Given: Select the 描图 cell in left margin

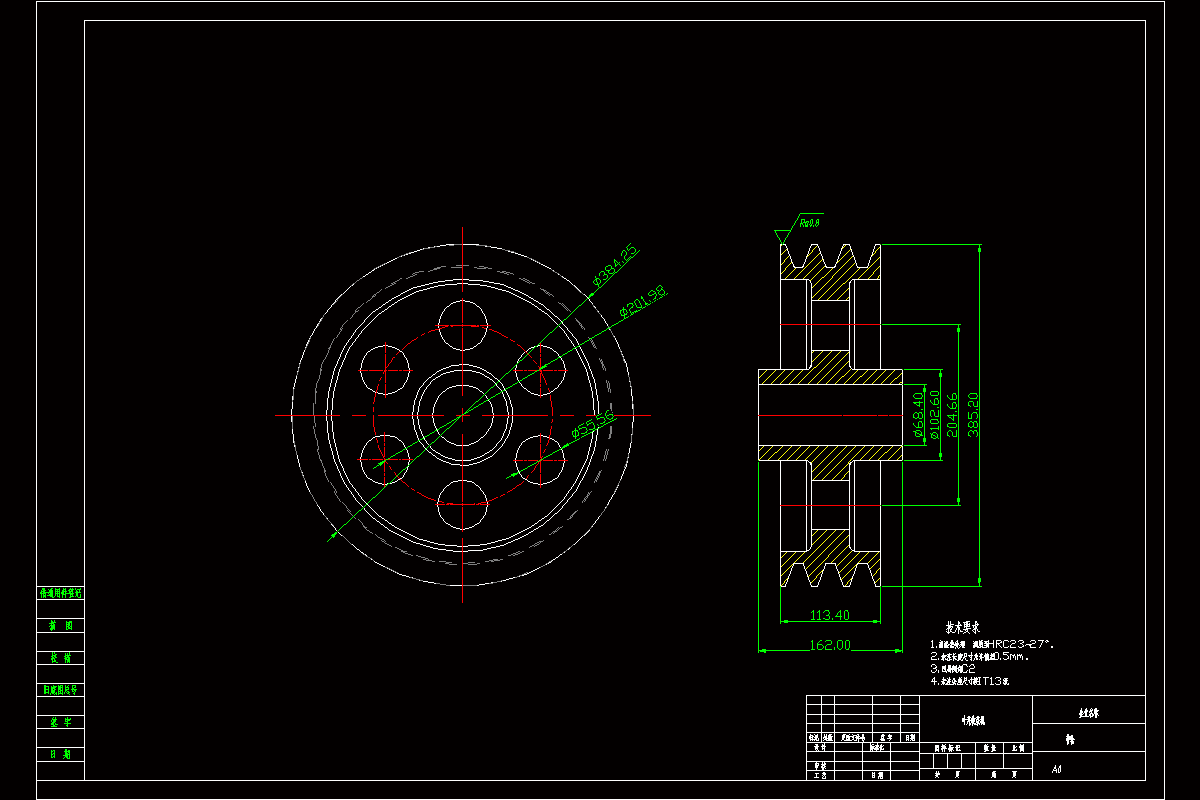Looking at the screenshot, I should 61,625.
